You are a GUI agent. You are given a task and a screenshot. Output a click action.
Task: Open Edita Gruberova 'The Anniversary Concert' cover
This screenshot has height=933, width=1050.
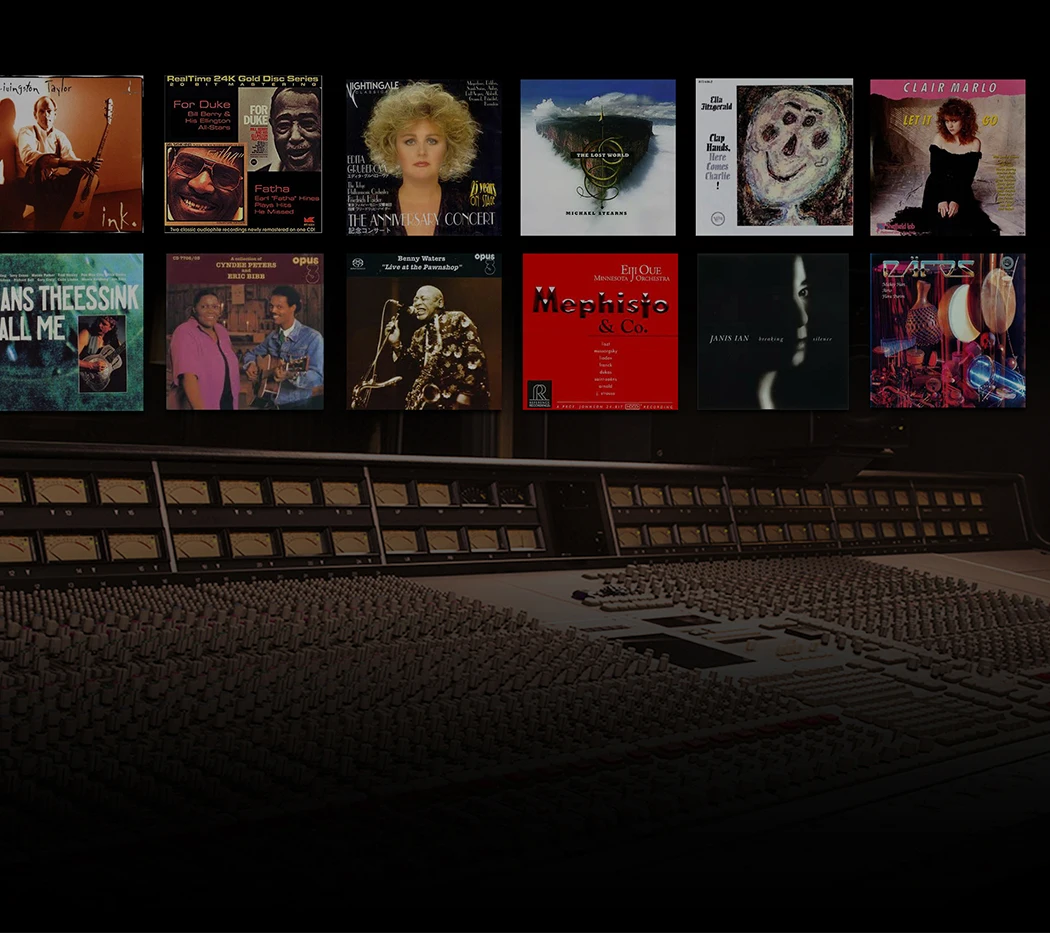423,157
